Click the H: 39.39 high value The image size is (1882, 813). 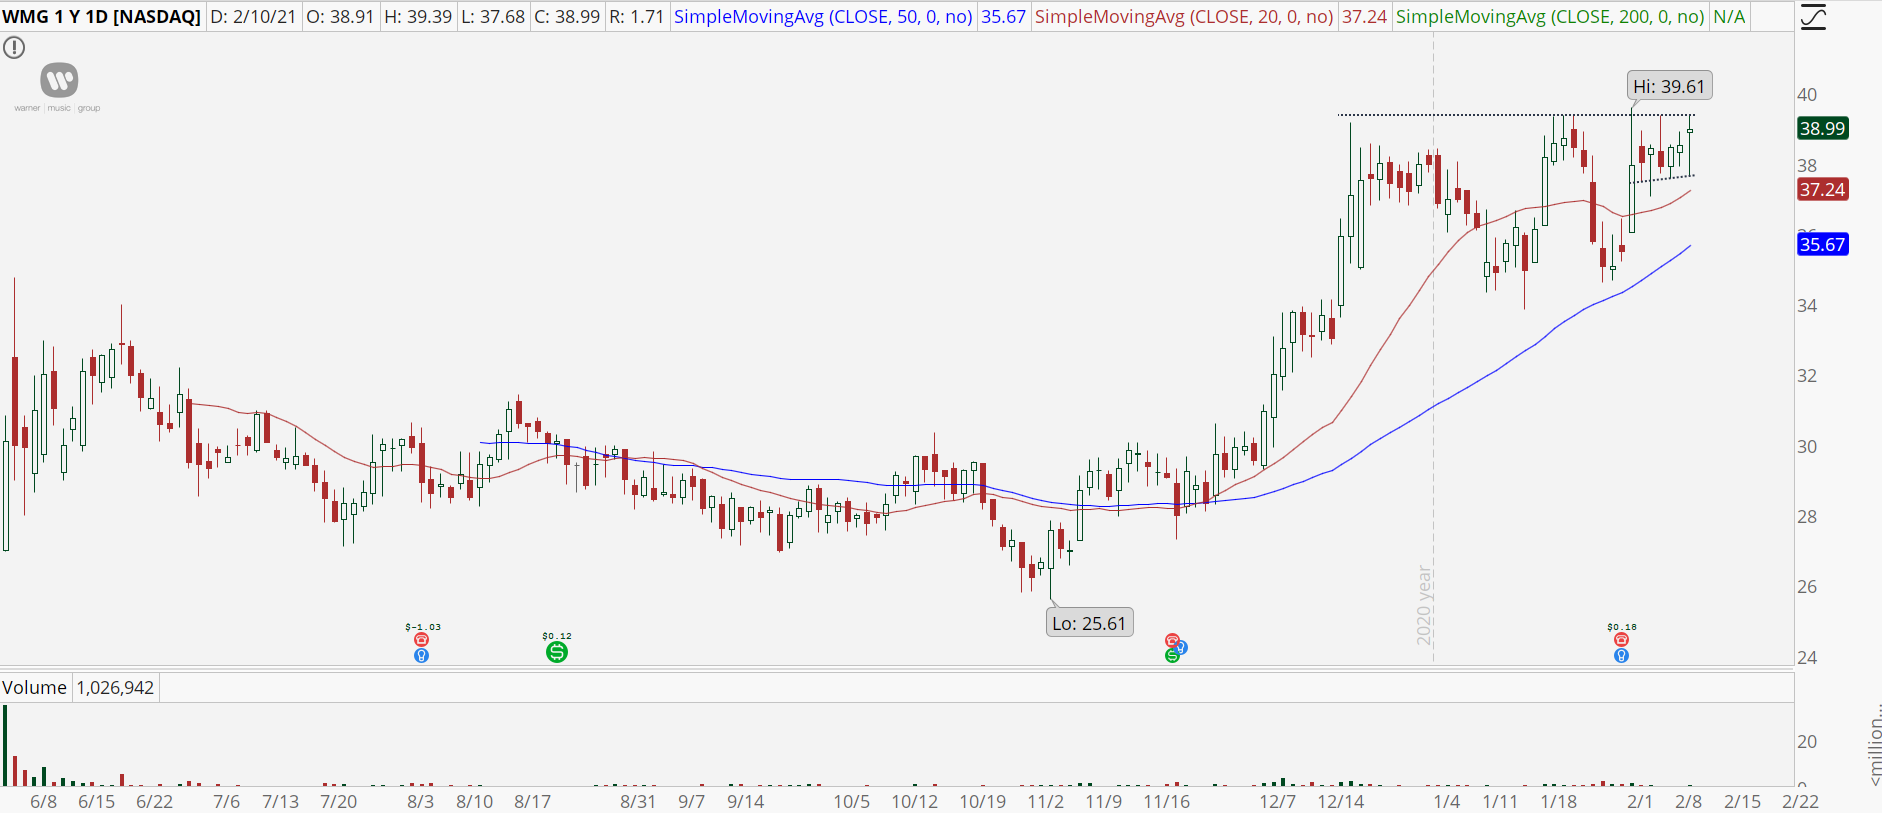[418, 17]
